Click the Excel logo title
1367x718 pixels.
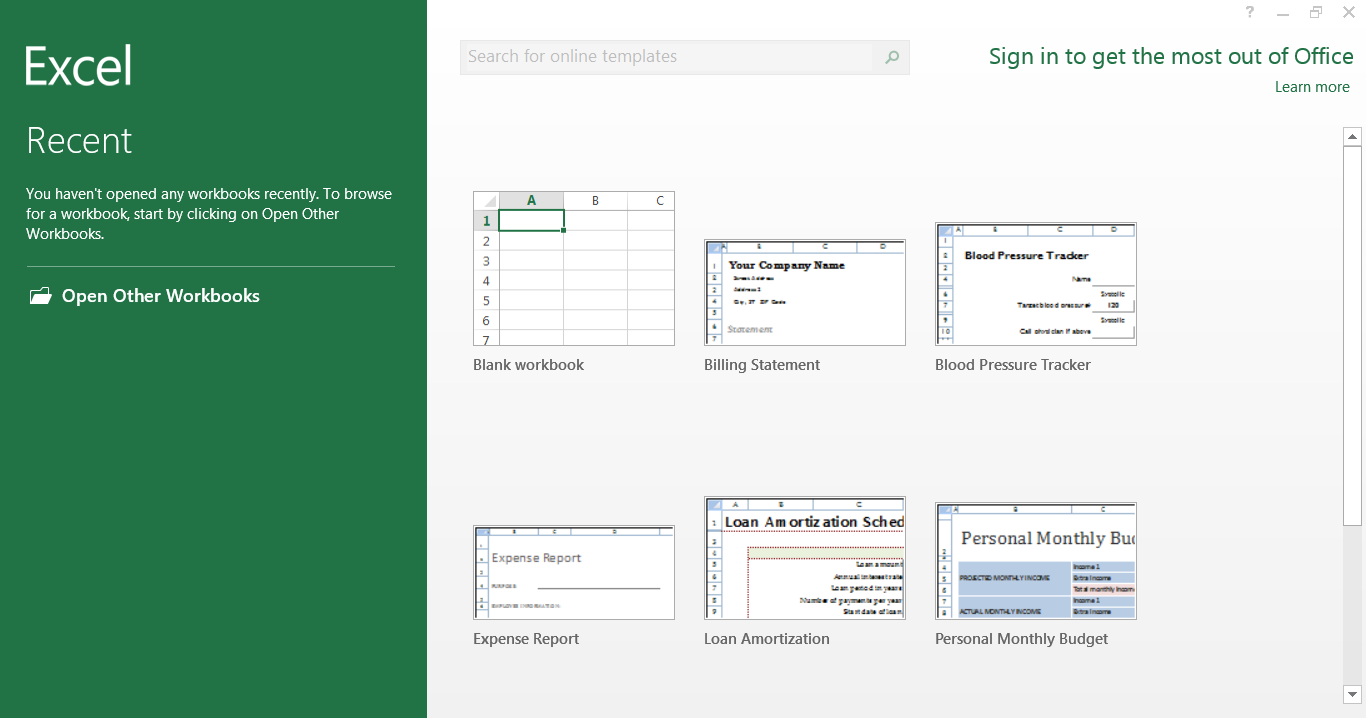click(x=79, y=65)
